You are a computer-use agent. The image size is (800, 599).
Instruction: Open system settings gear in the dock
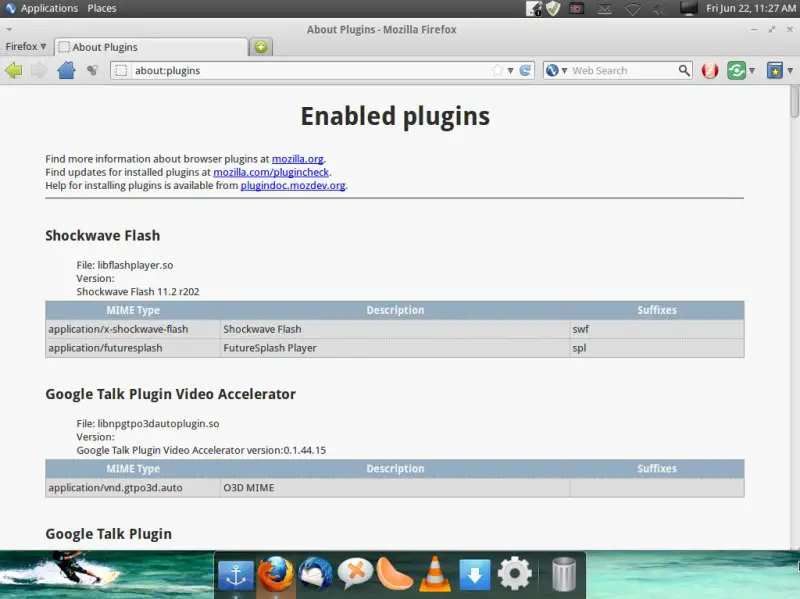point(514,573)
